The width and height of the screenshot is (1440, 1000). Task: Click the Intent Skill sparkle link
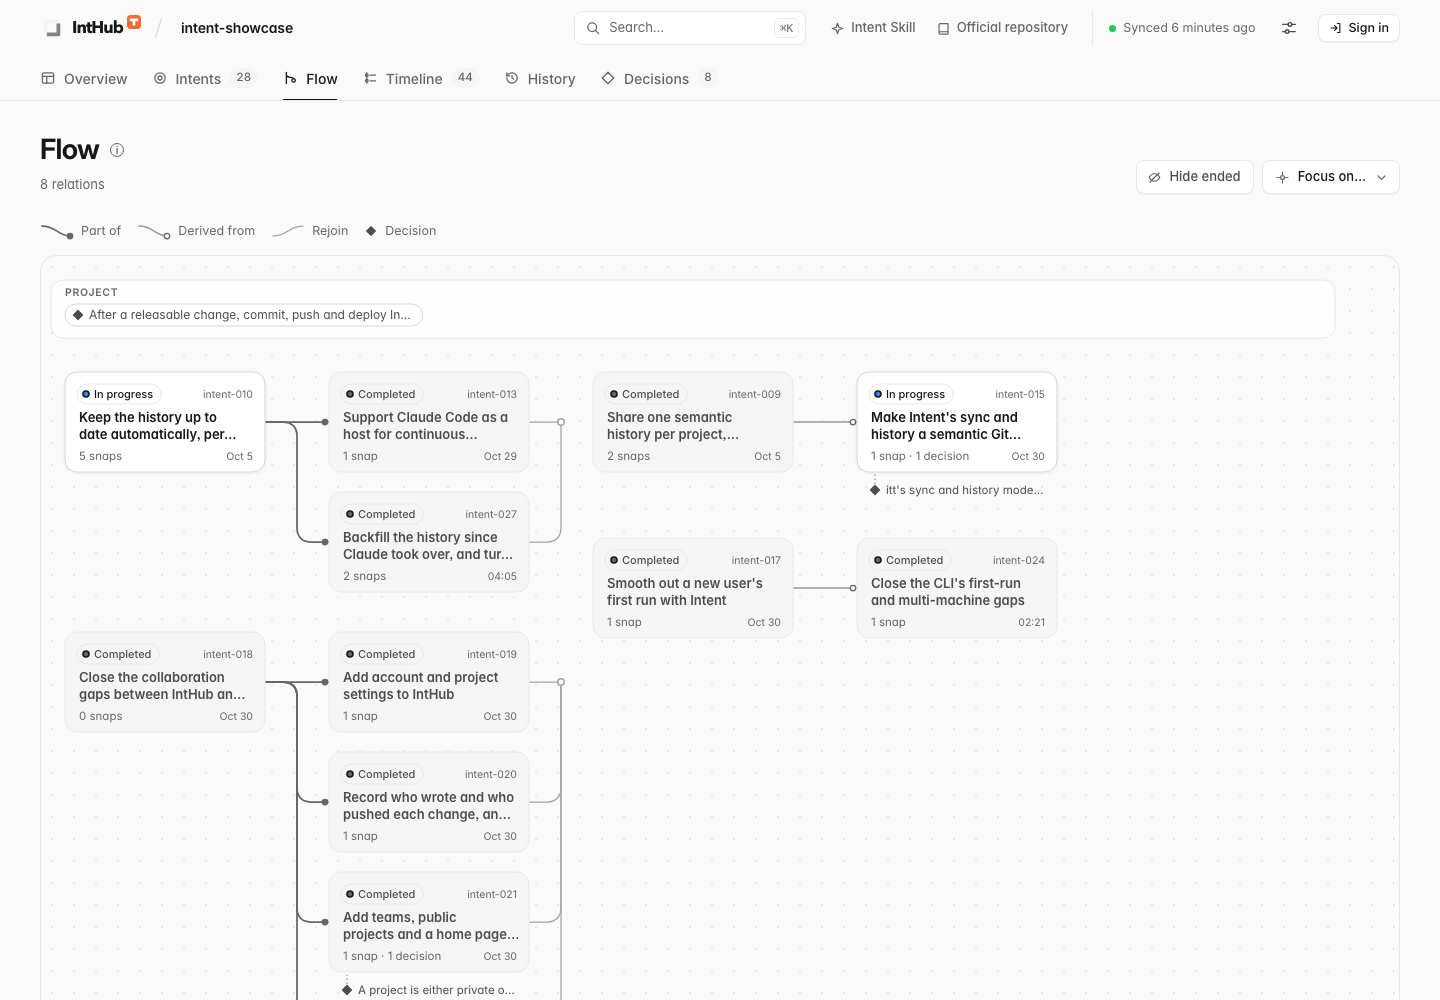coord(873,28)
